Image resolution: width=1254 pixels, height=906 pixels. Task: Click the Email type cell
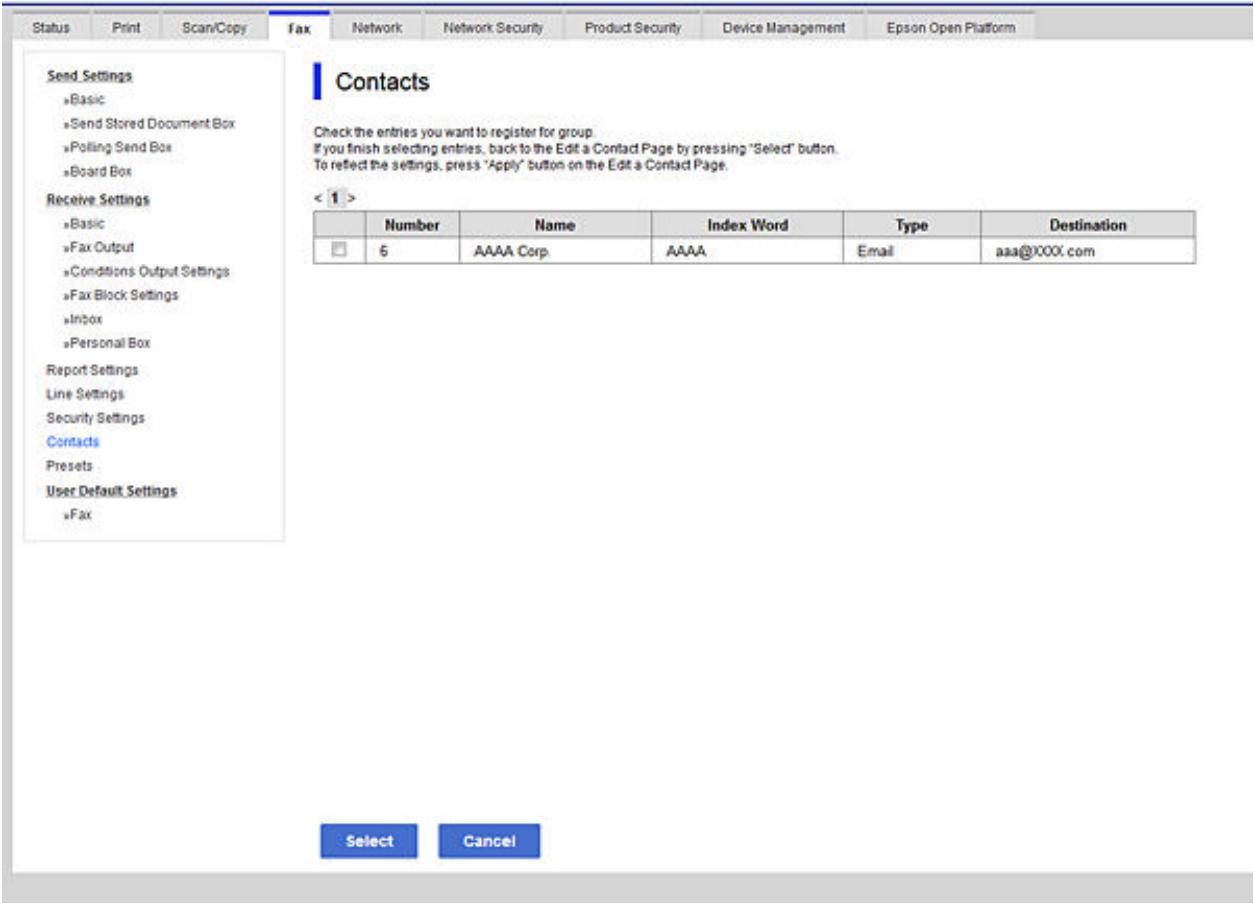click(x=912, y=252)
